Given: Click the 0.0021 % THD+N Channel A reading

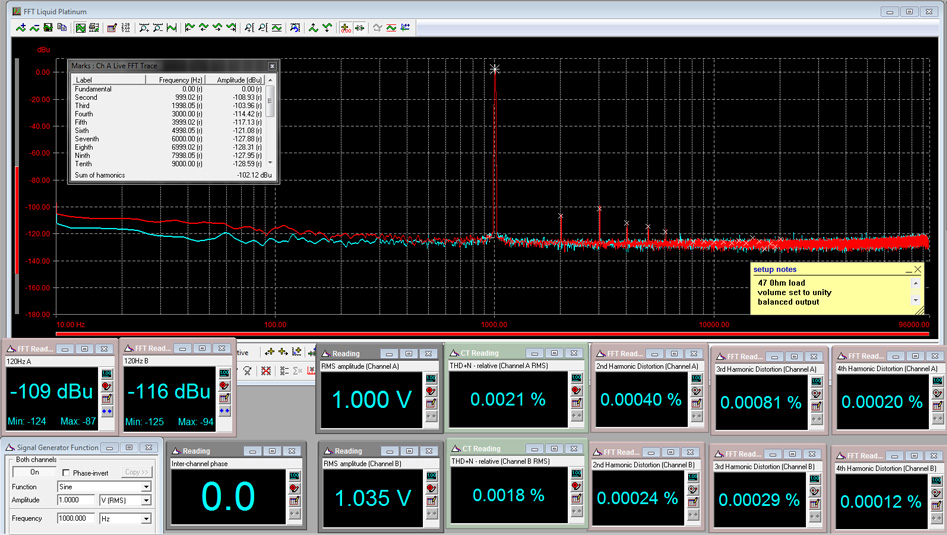Looking at the screenshot, I should click(x=508, y=399).
